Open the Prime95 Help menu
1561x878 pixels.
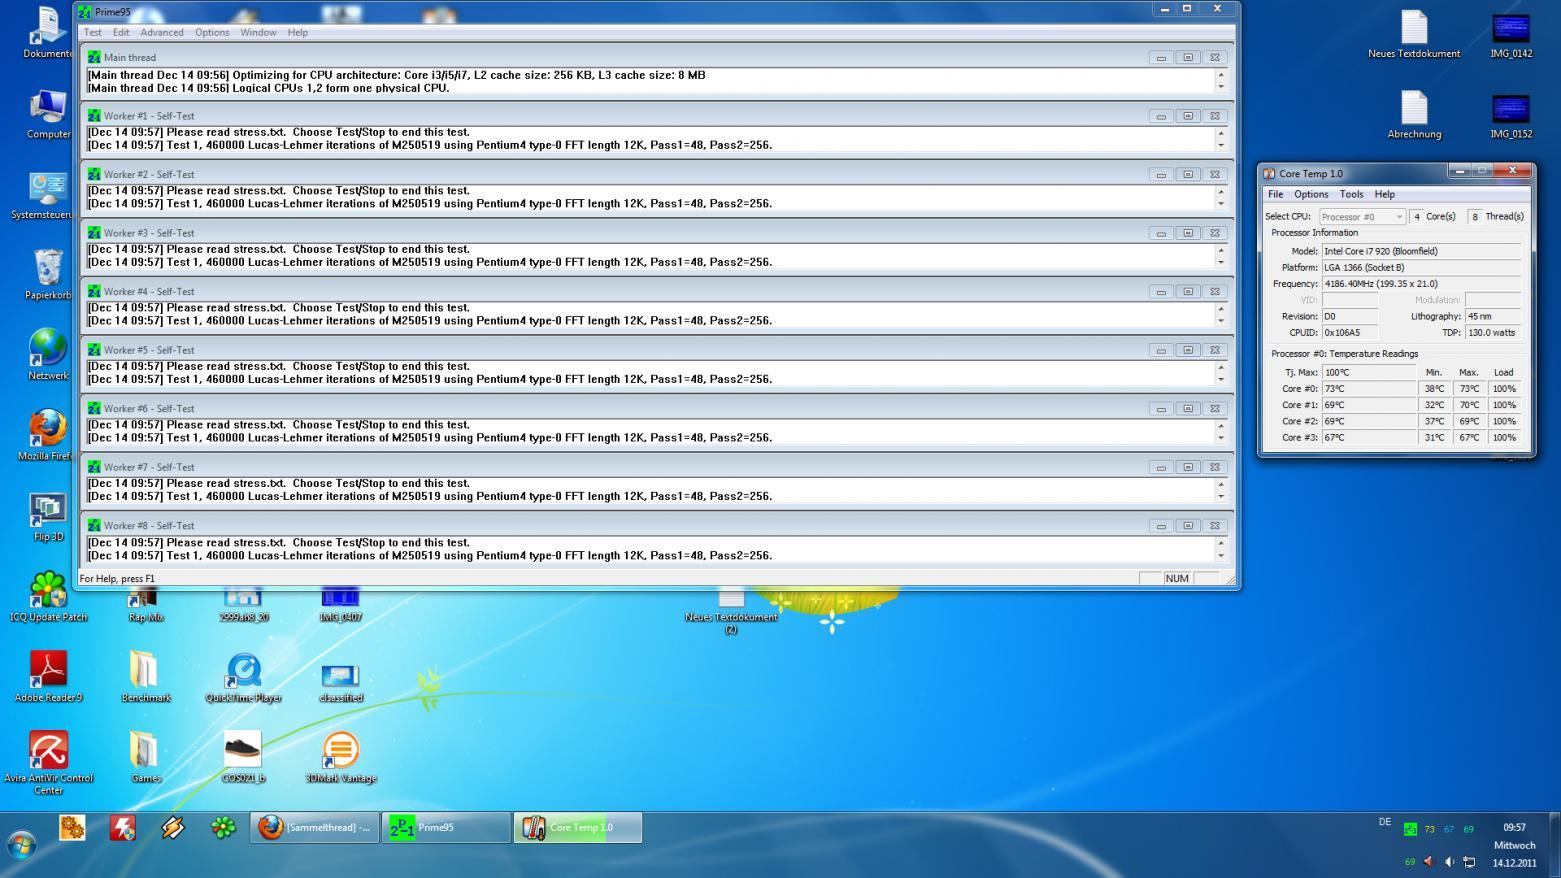tap(298, 32)
